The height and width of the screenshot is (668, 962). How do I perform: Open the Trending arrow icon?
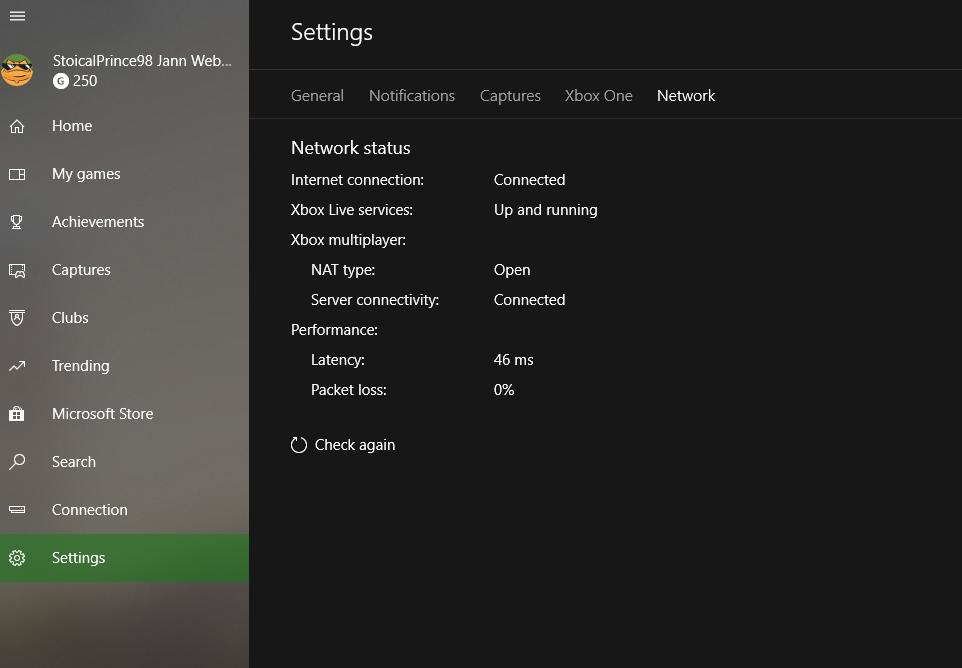tap(17, 366)
